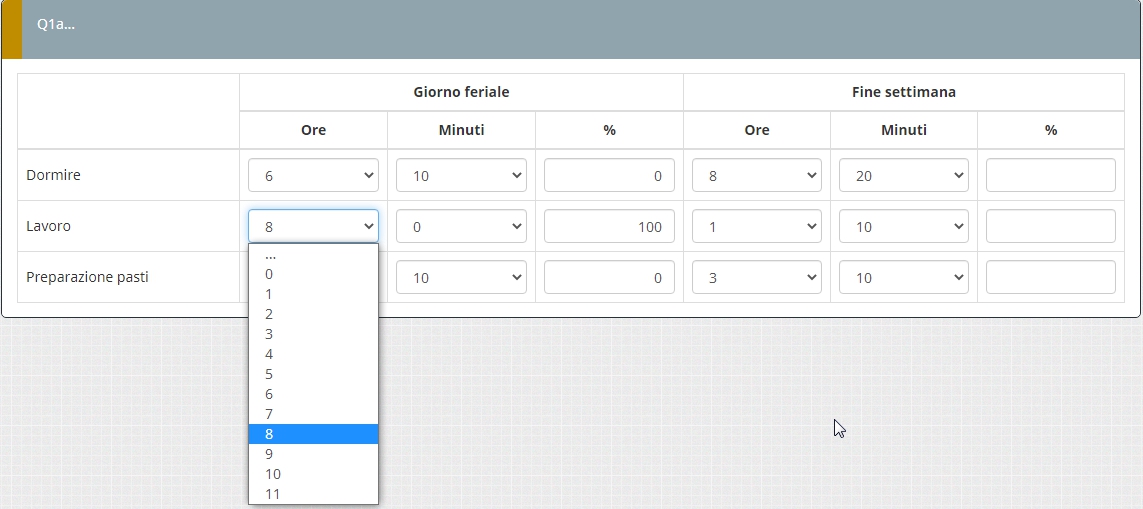This screenshot has height=509, width=1143.
Task: Open weekend Ore dropdown for Dormire
Action: click(756, 175)
